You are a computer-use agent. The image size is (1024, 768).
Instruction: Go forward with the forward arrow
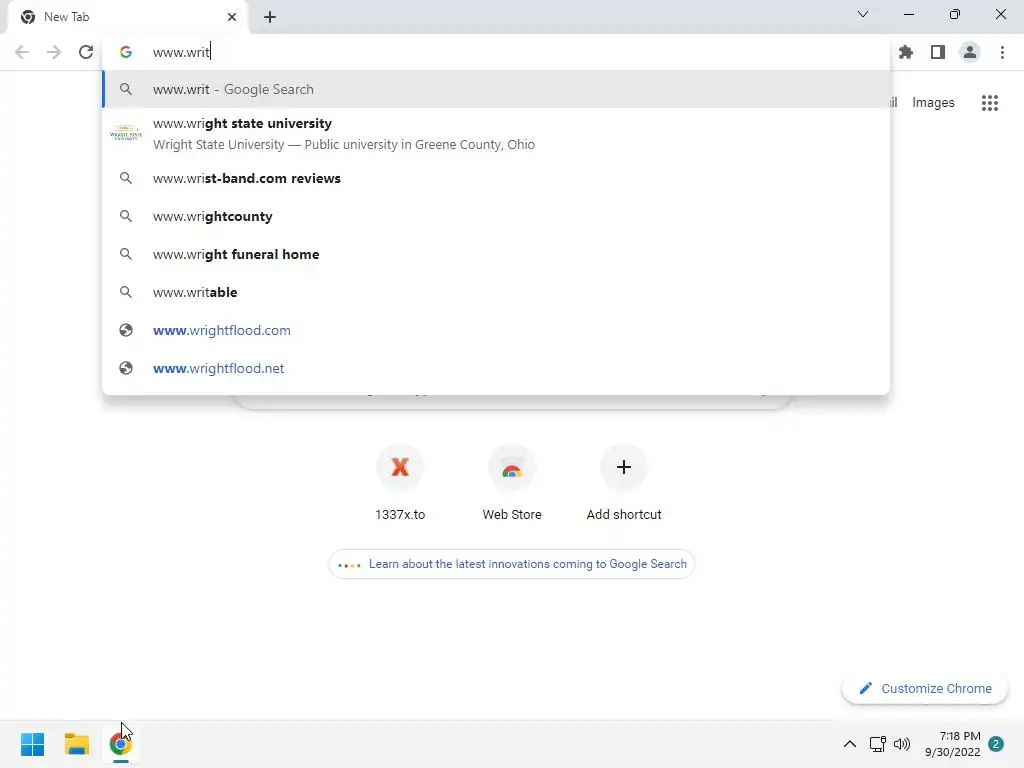pyautogui.click(x=54, y=52)
